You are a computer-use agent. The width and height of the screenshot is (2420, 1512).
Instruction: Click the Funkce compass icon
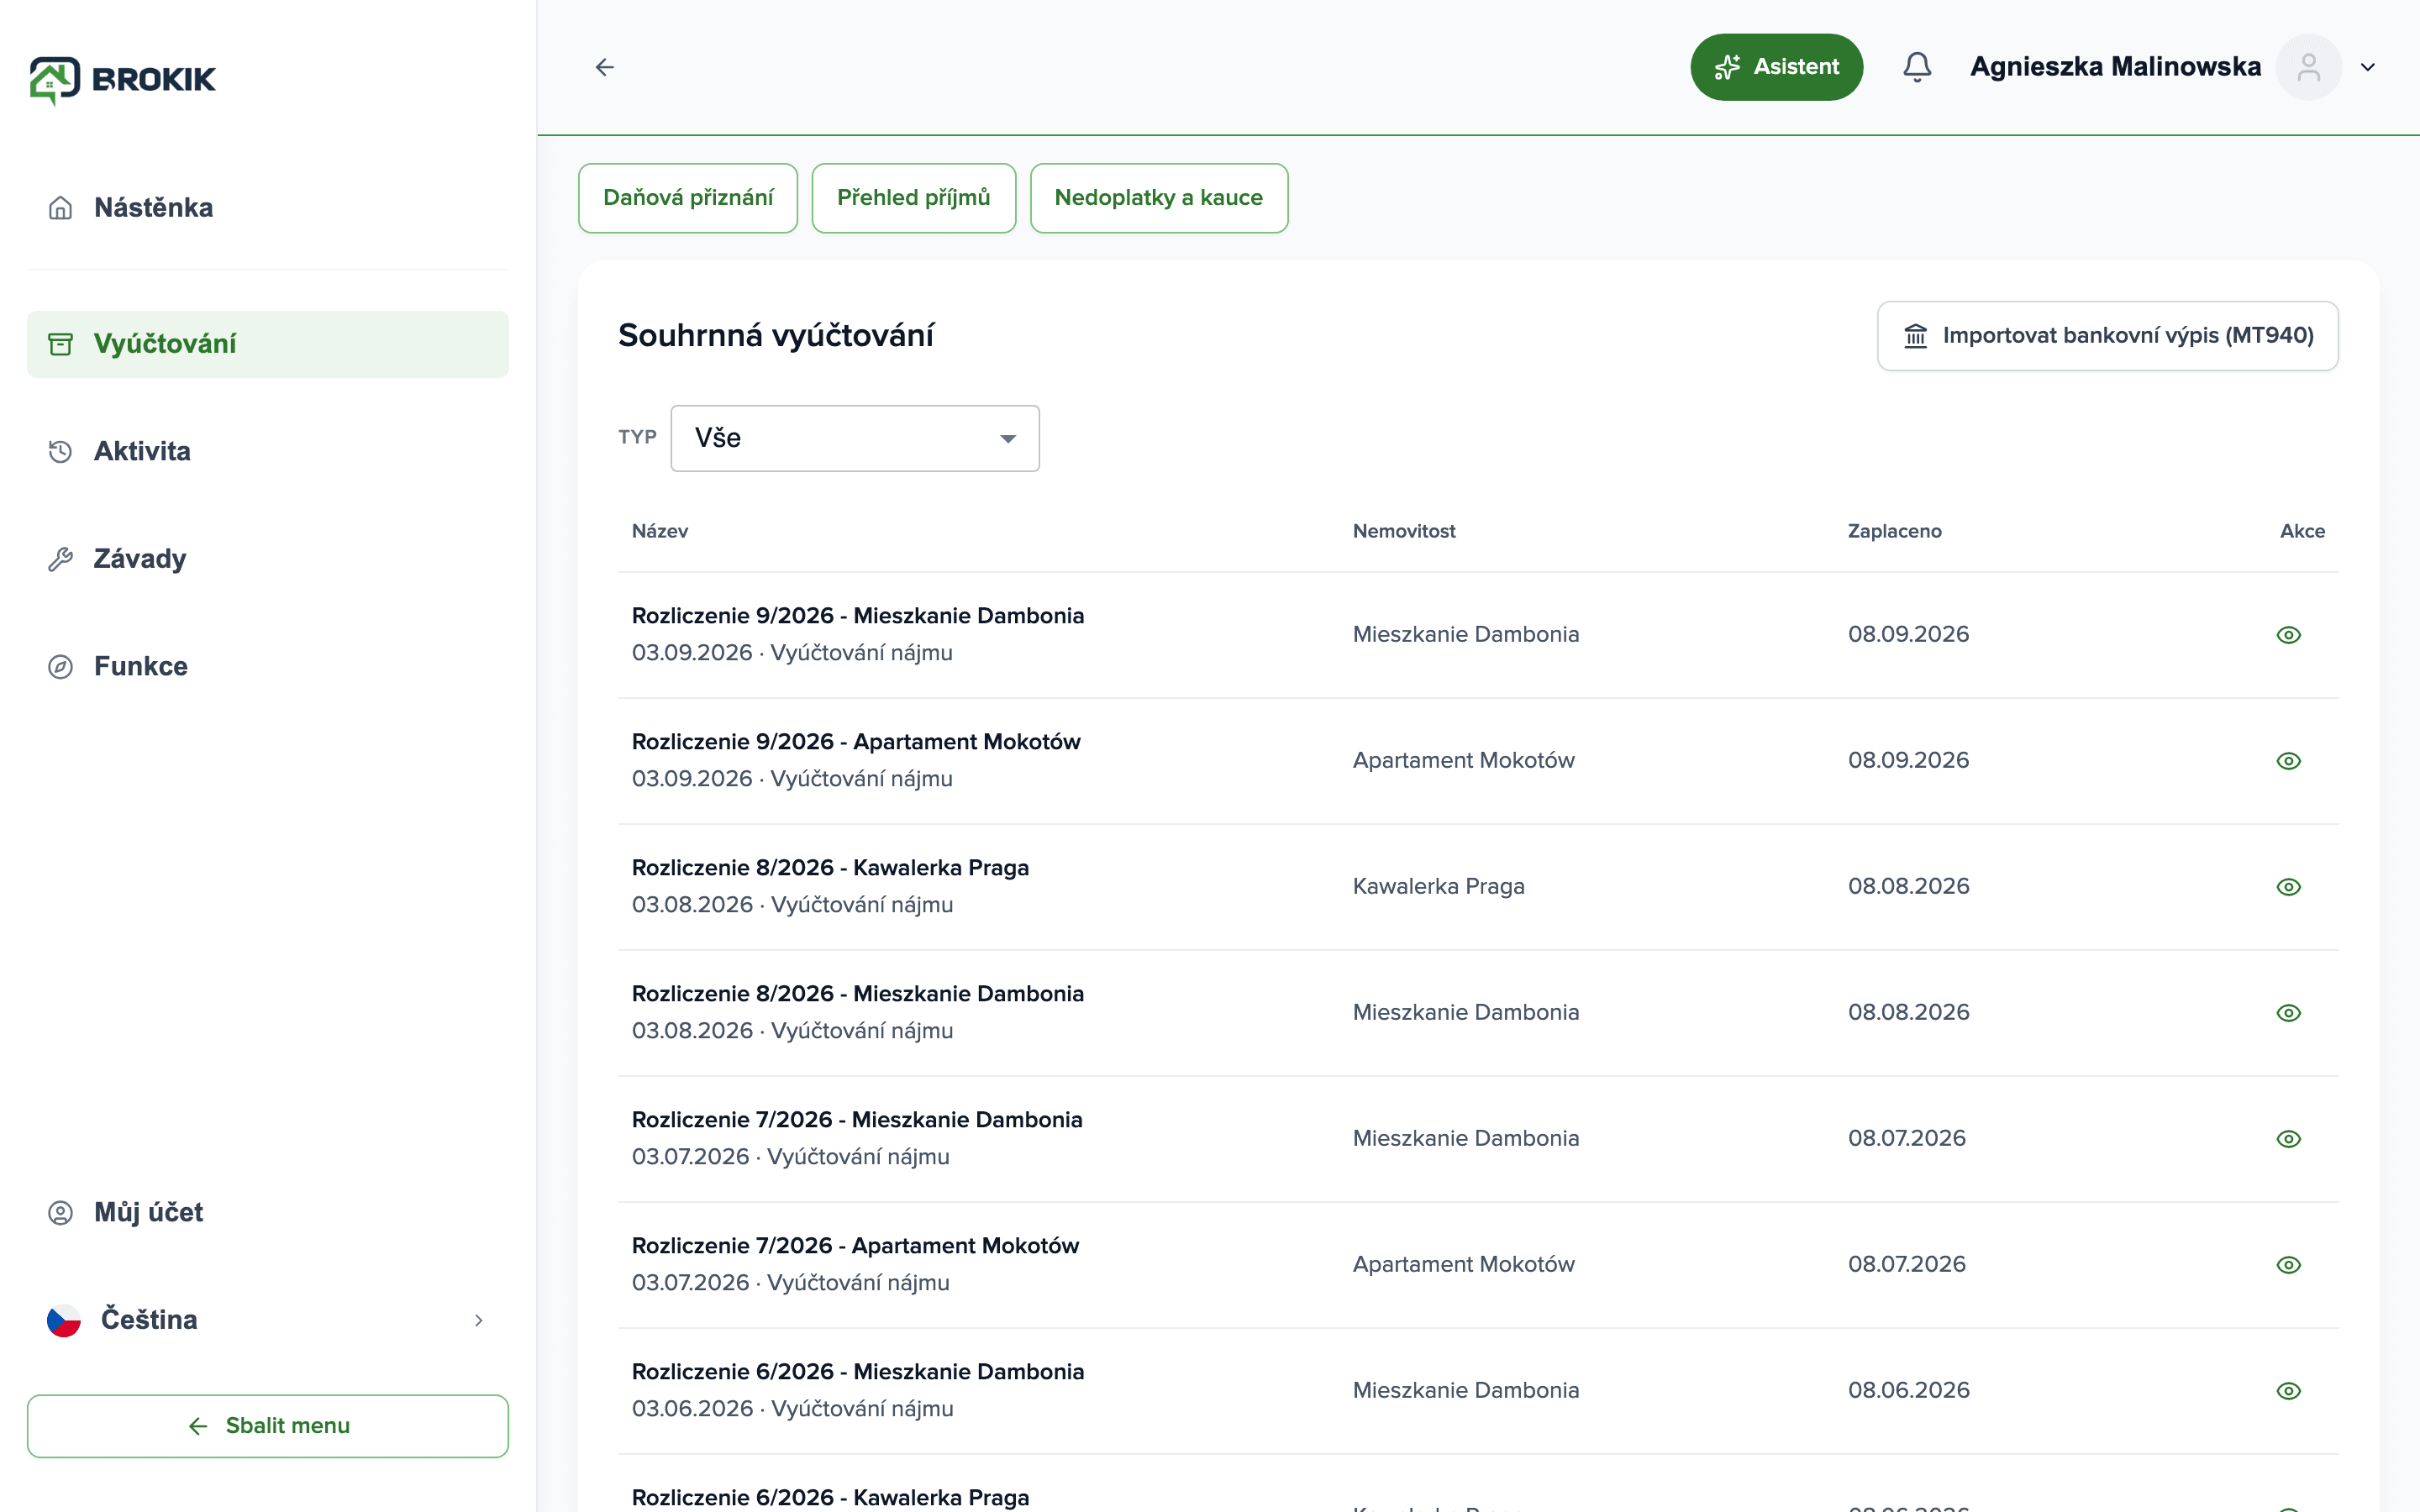(60, 667)
